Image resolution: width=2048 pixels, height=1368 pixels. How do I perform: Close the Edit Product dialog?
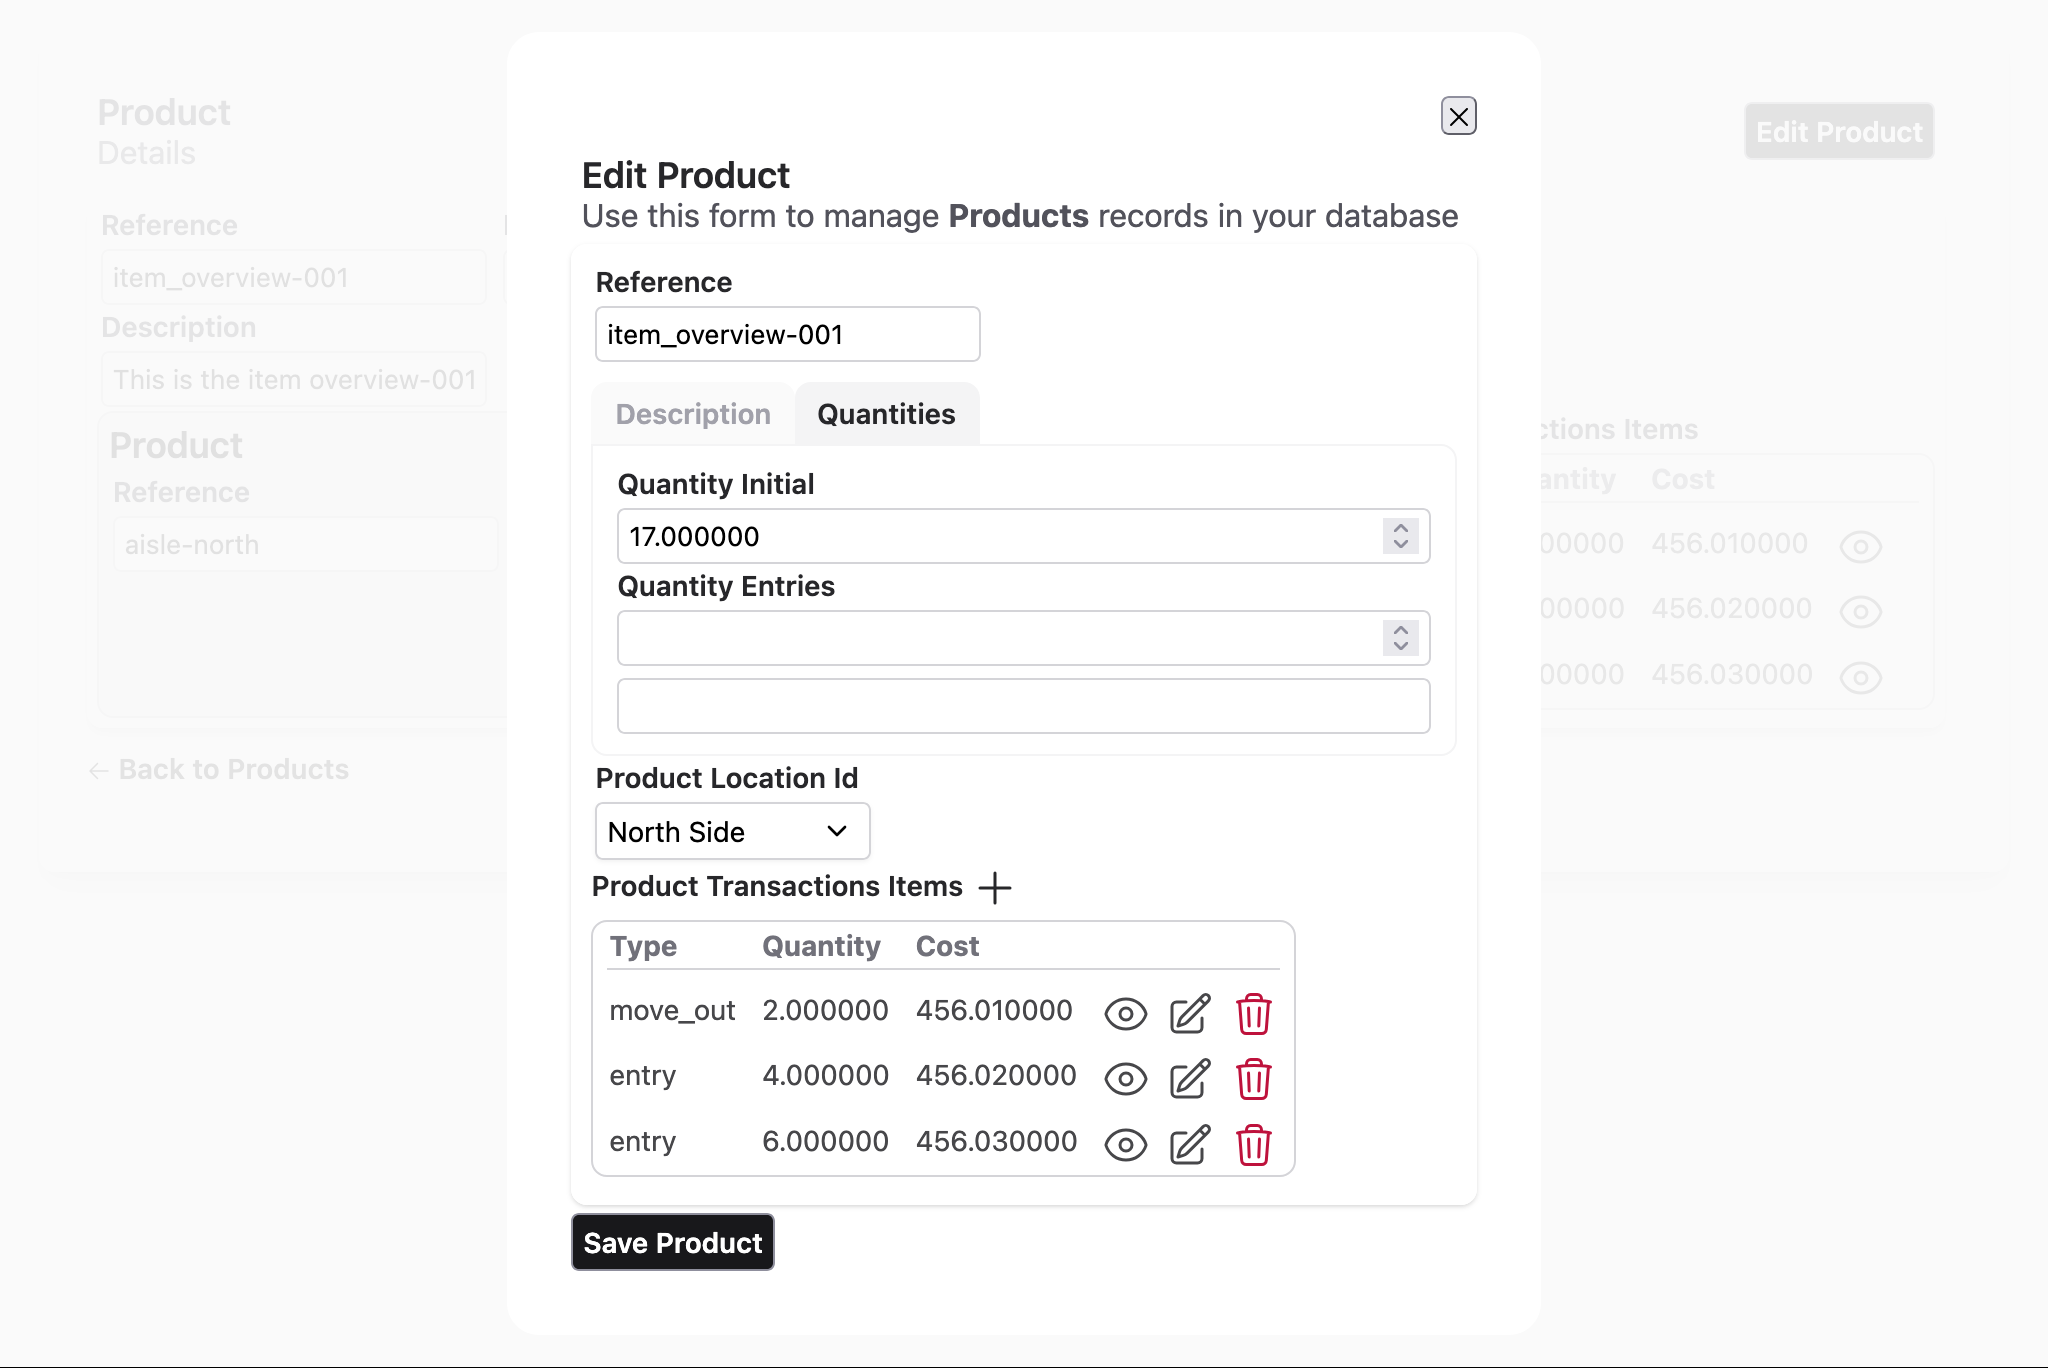pos(1458,116)
